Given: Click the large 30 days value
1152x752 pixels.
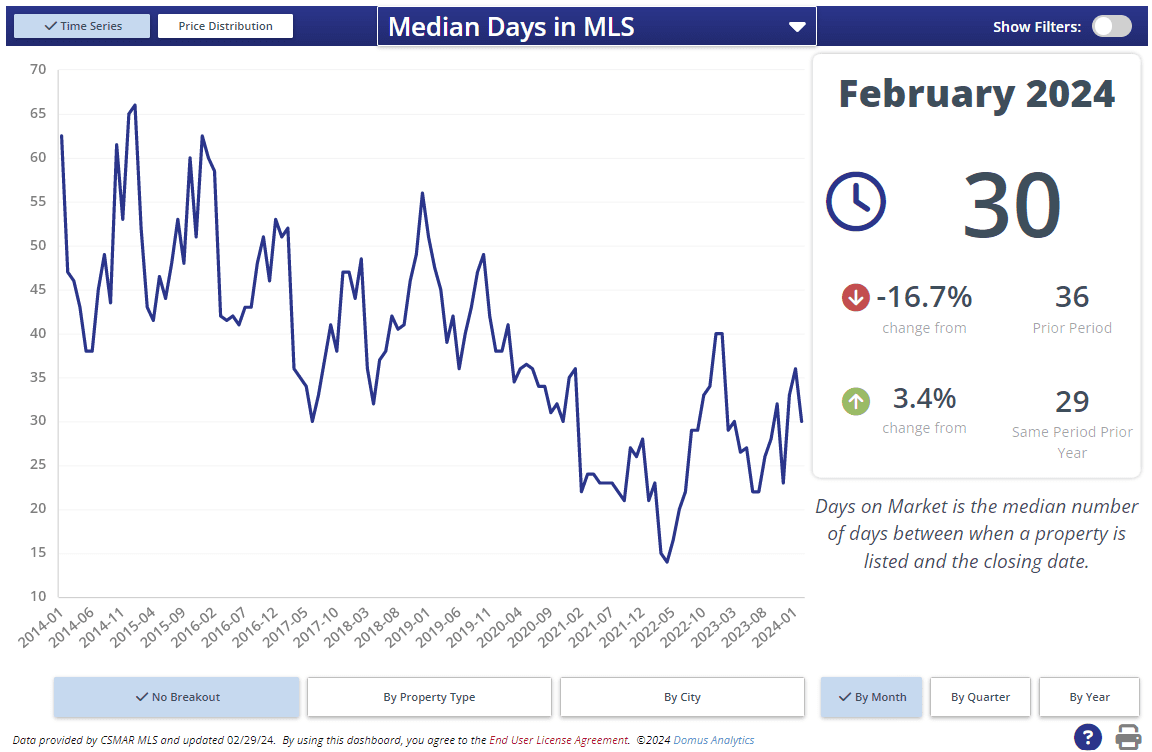Looking at the screenshot, I should 1011,204.
